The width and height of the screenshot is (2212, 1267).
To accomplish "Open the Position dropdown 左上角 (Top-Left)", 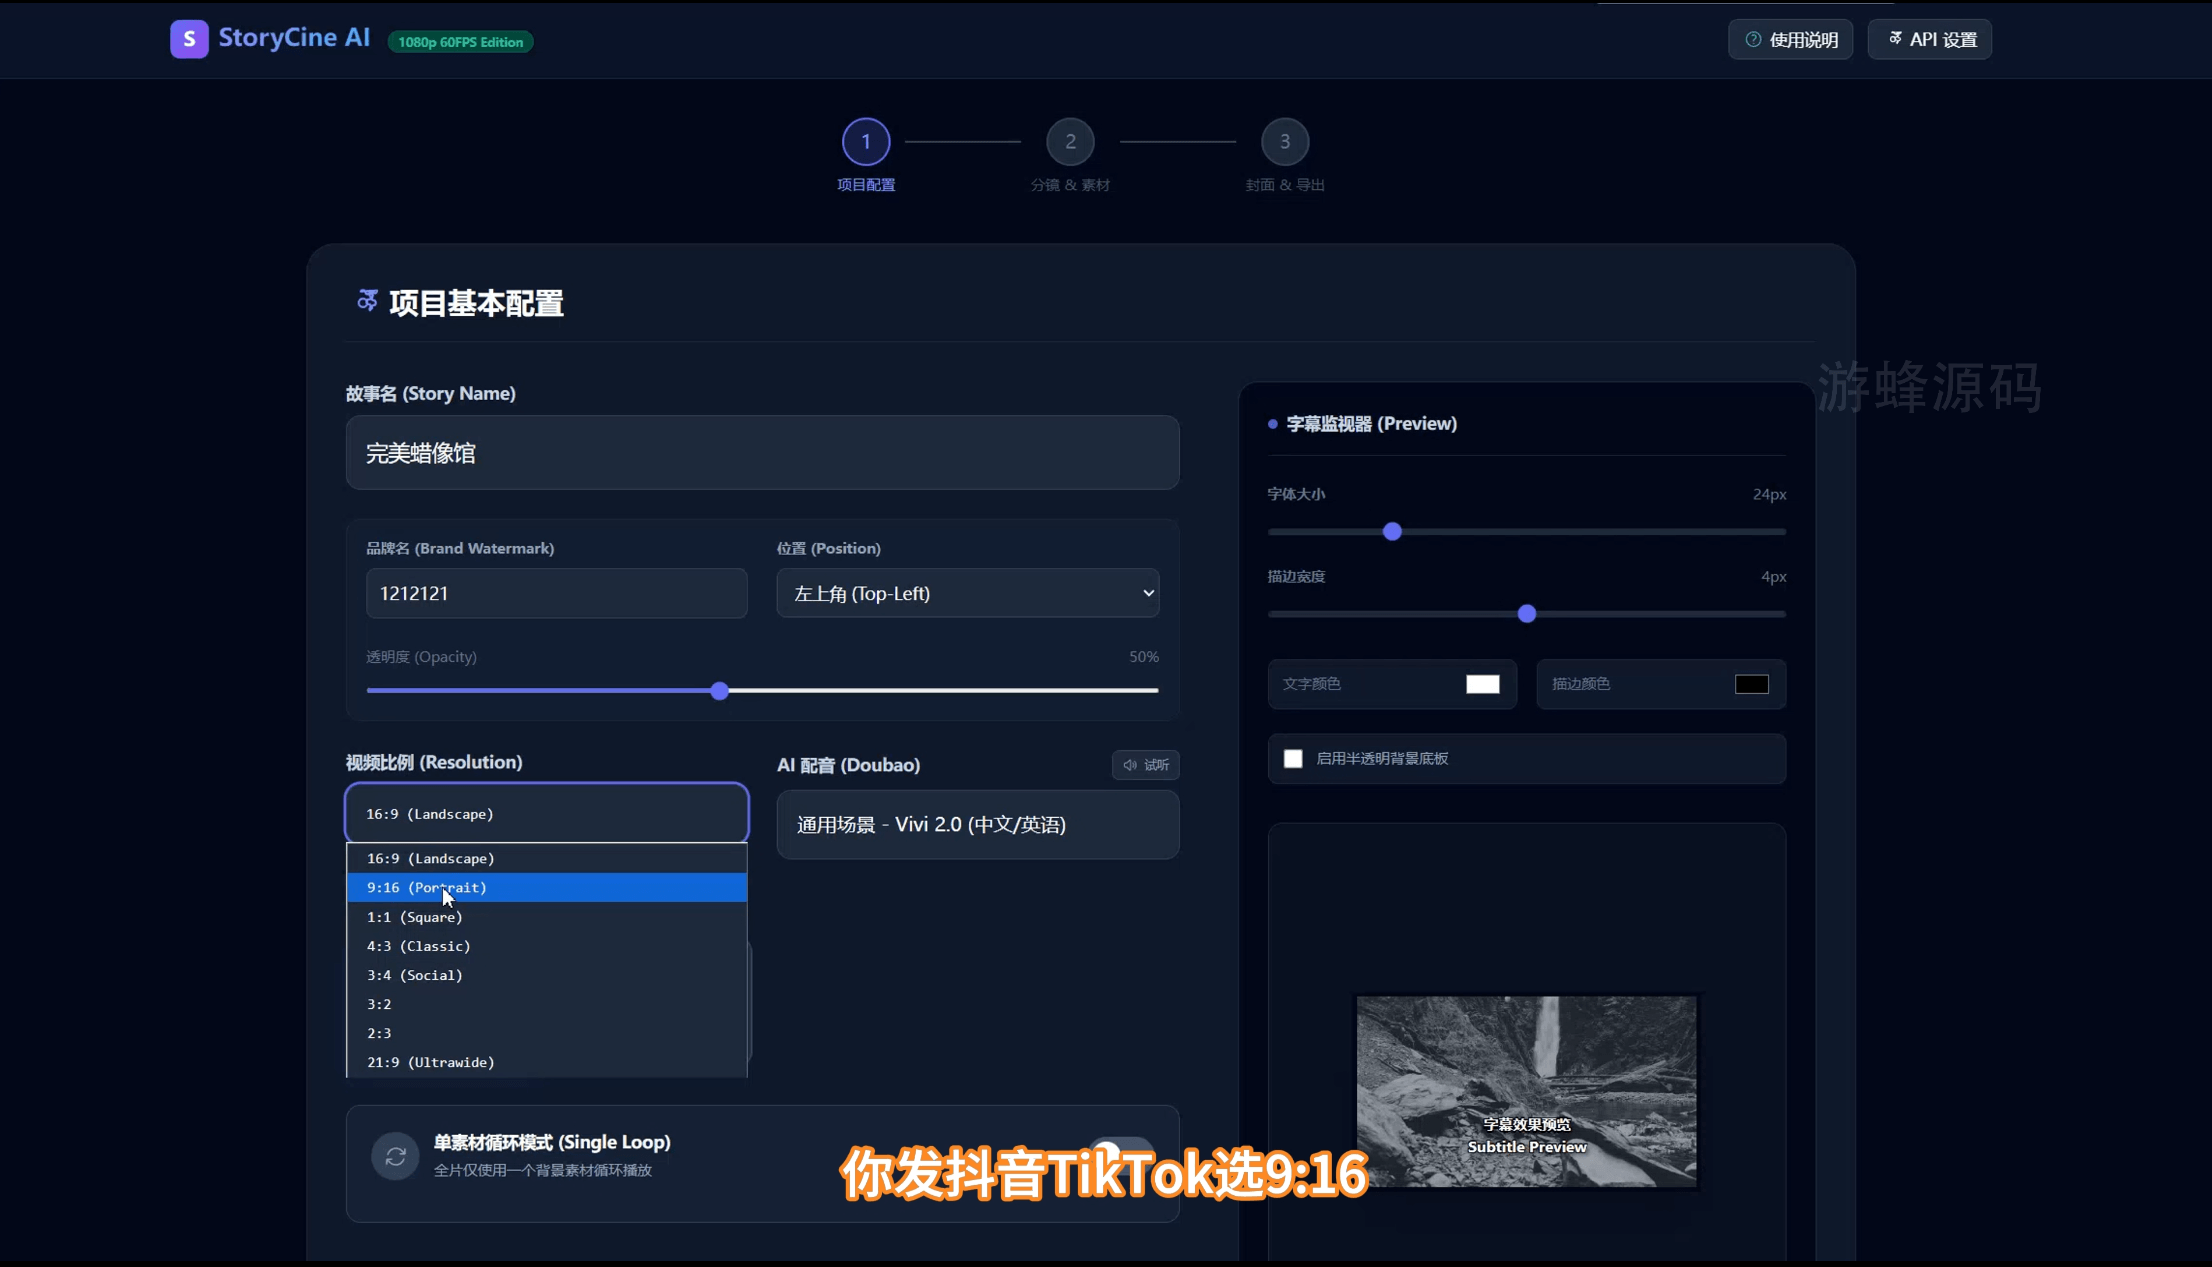I will click(968, 593).
